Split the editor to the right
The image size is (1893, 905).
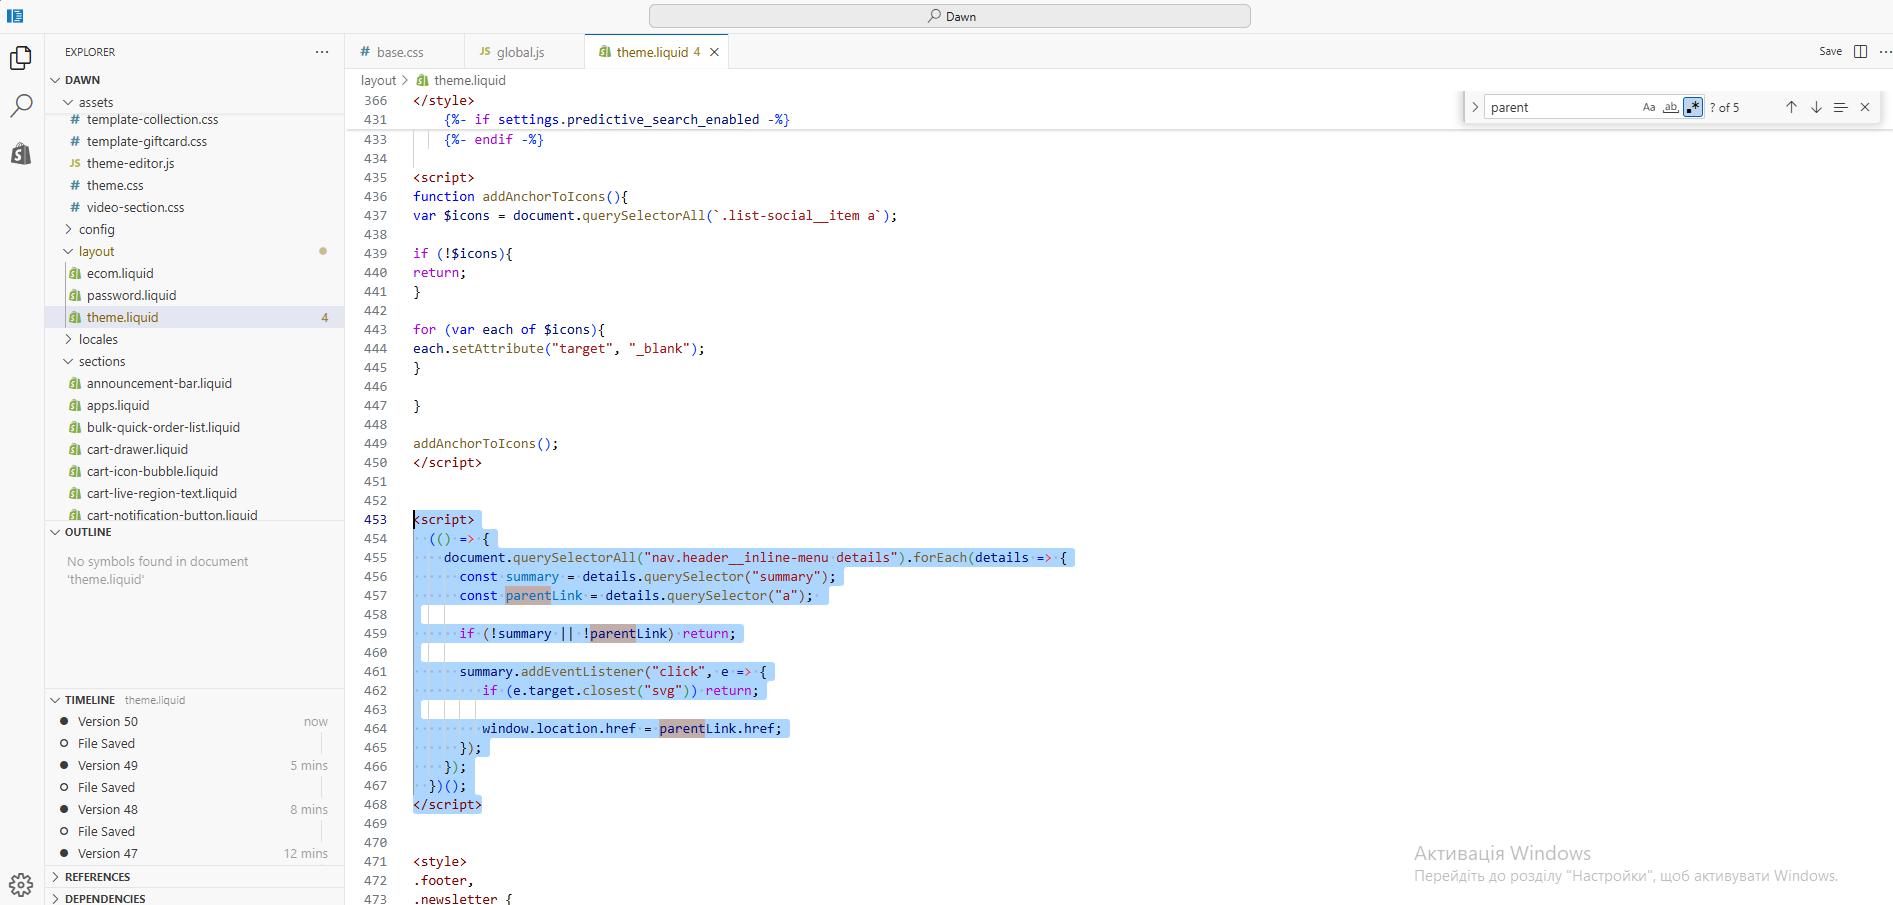pyautogui.click(x=1860, y=52)
